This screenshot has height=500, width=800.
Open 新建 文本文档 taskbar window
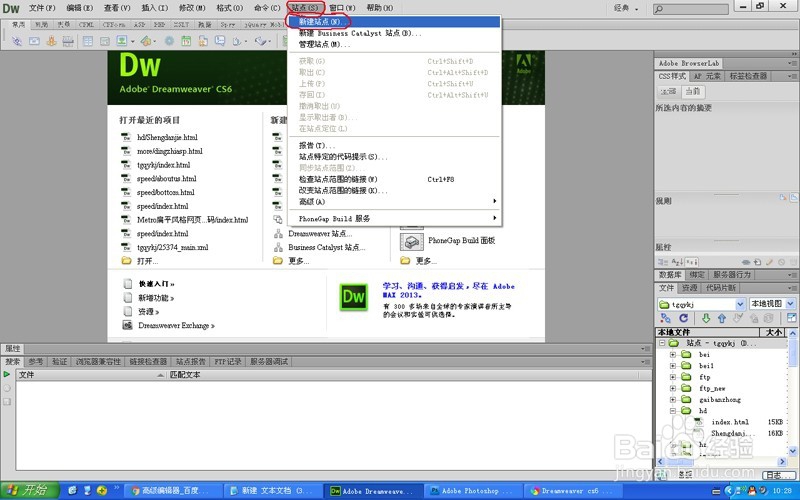click(273, 491)
